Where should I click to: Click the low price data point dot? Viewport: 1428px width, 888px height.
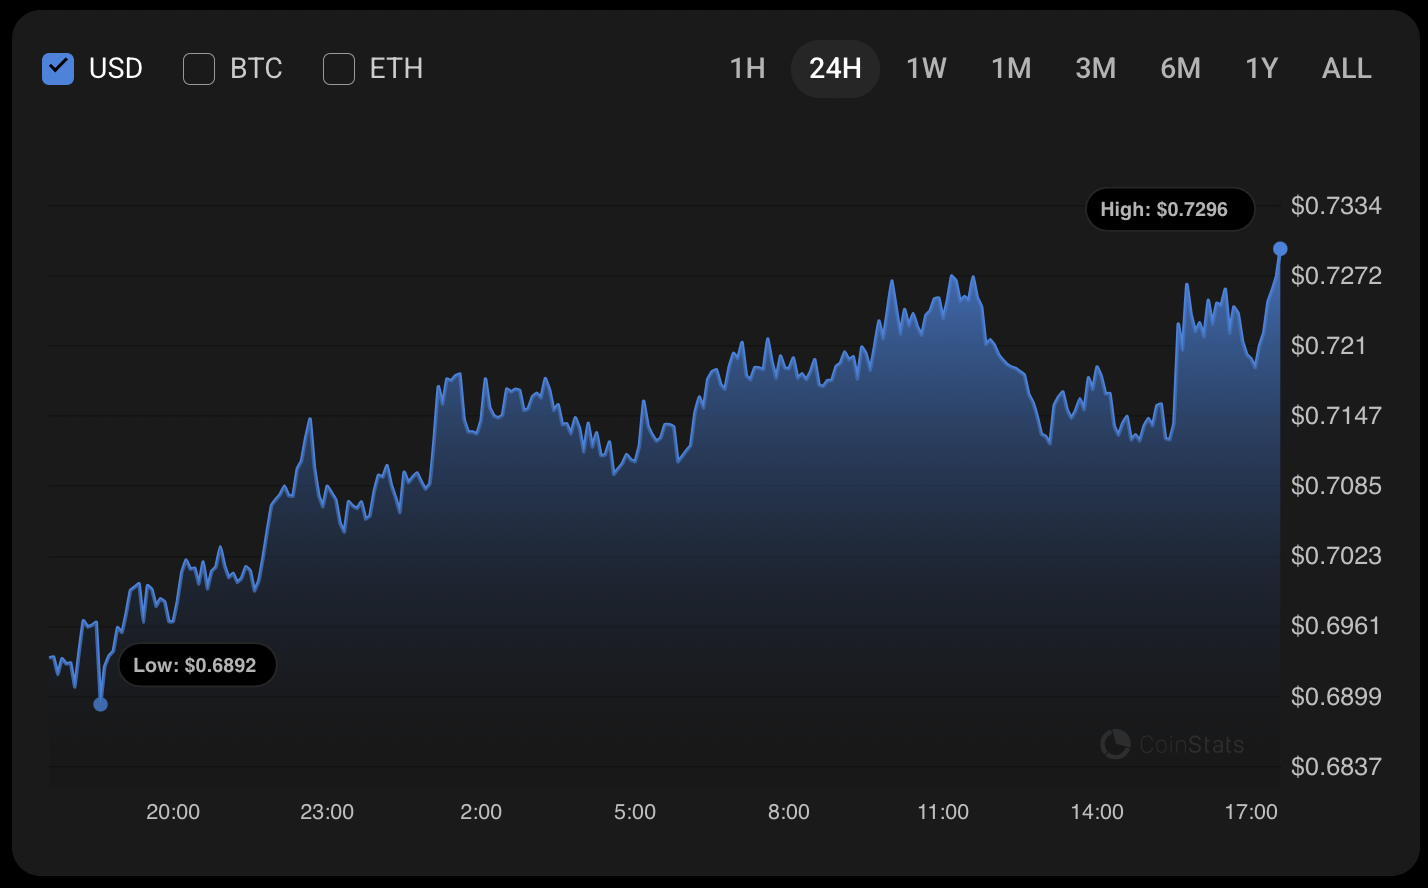coord(100,704)
